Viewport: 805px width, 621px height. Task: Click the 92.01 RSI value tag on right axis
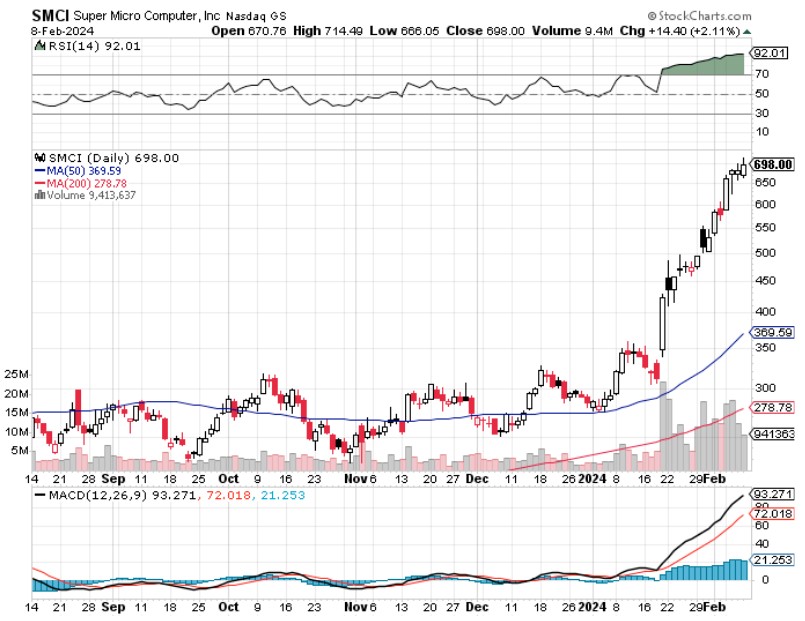coord(769,53)
